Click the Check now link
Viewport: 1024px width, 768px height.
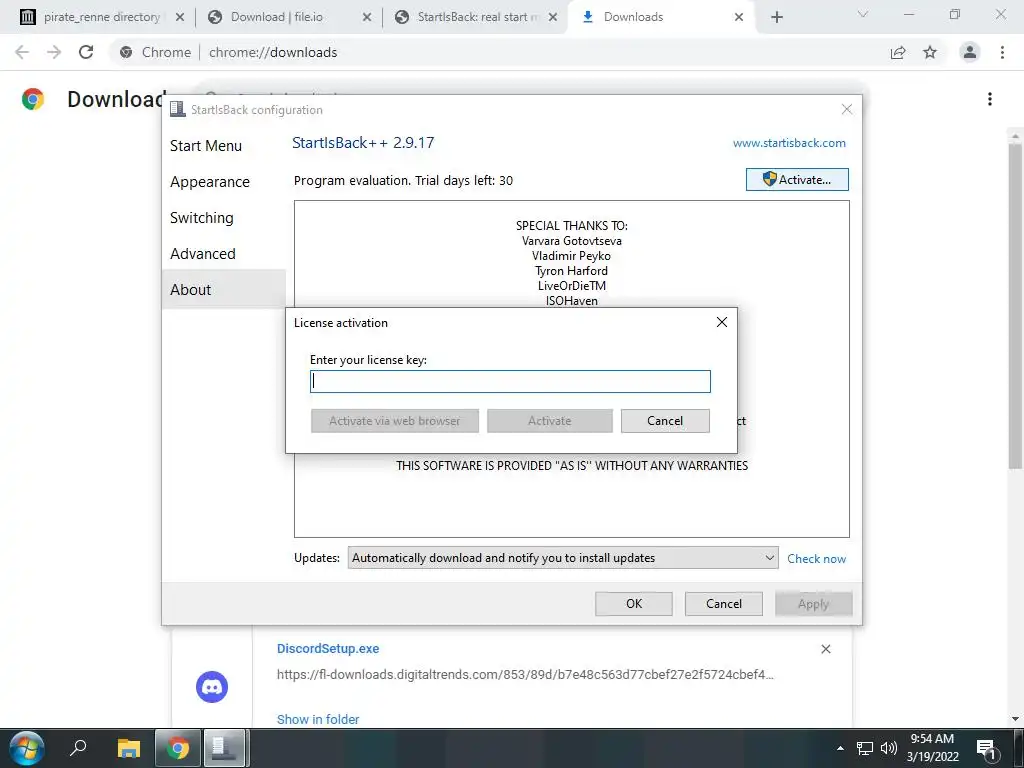point(816,558)
